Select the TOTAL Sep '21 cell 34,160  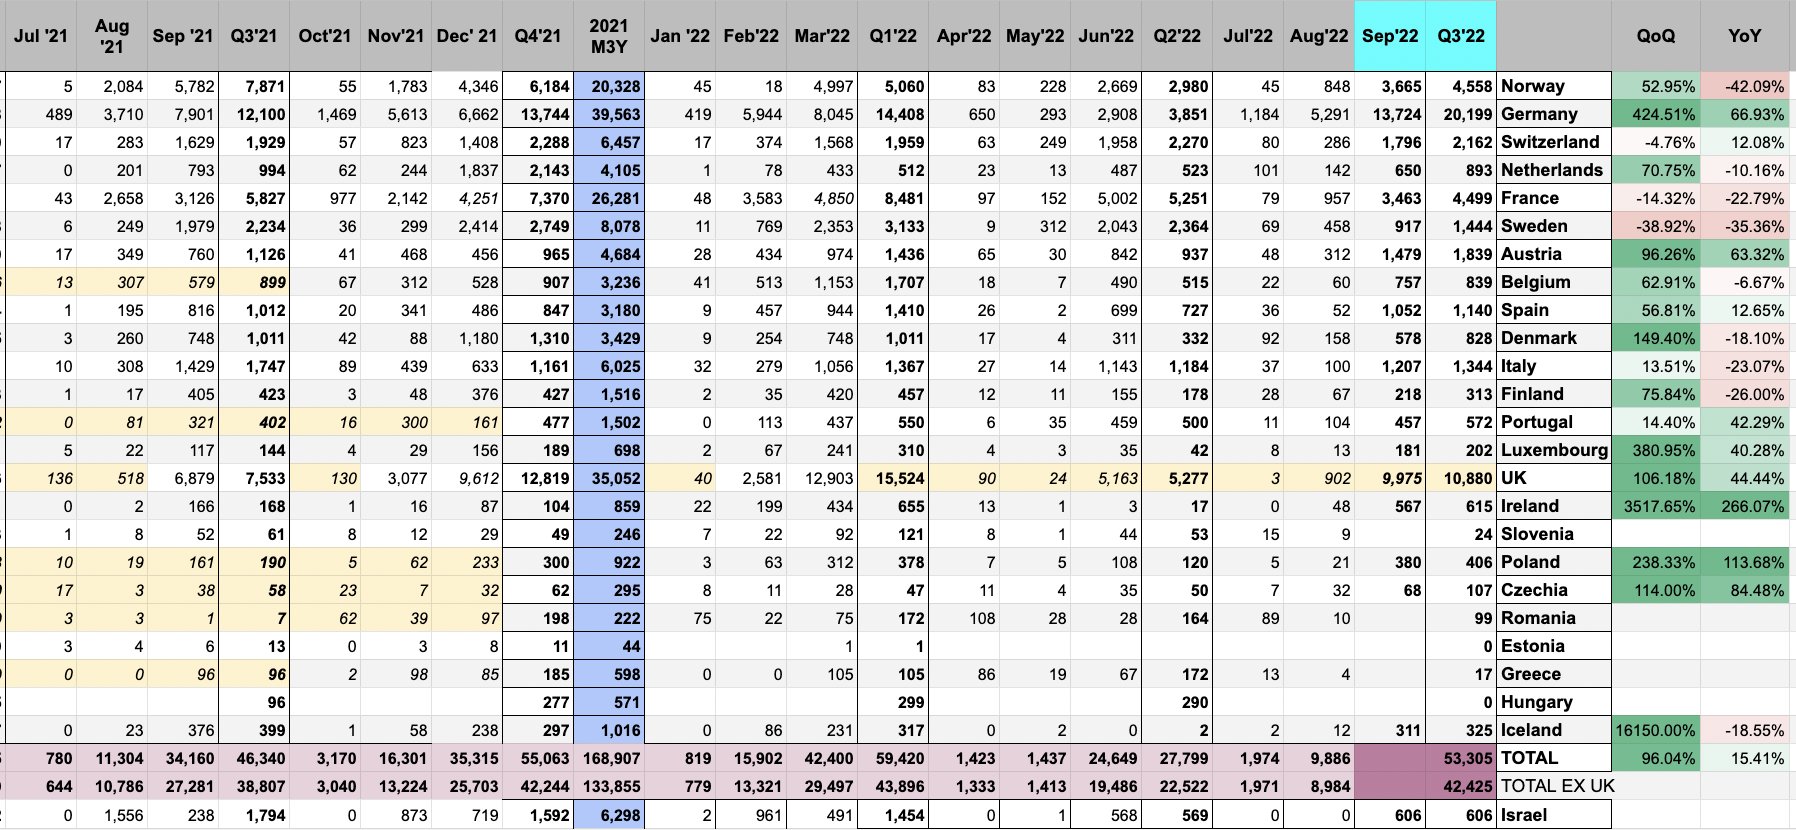coord(183,758)
